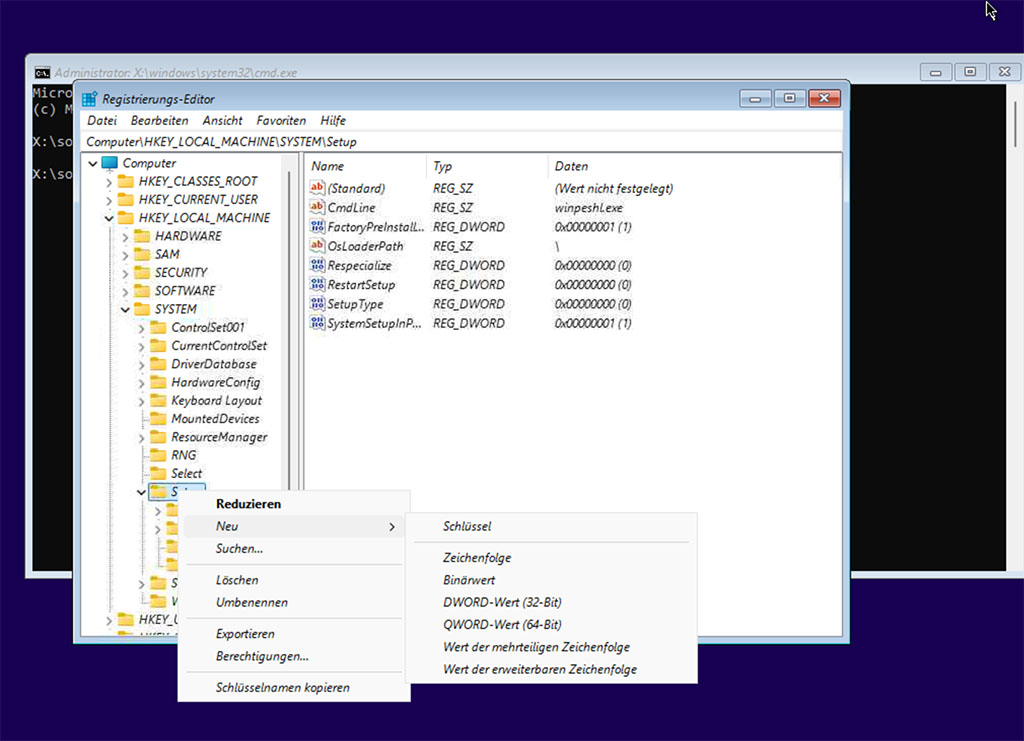
Task: Click the Registry Editor title bar icon
Action: tap(89, 99)
